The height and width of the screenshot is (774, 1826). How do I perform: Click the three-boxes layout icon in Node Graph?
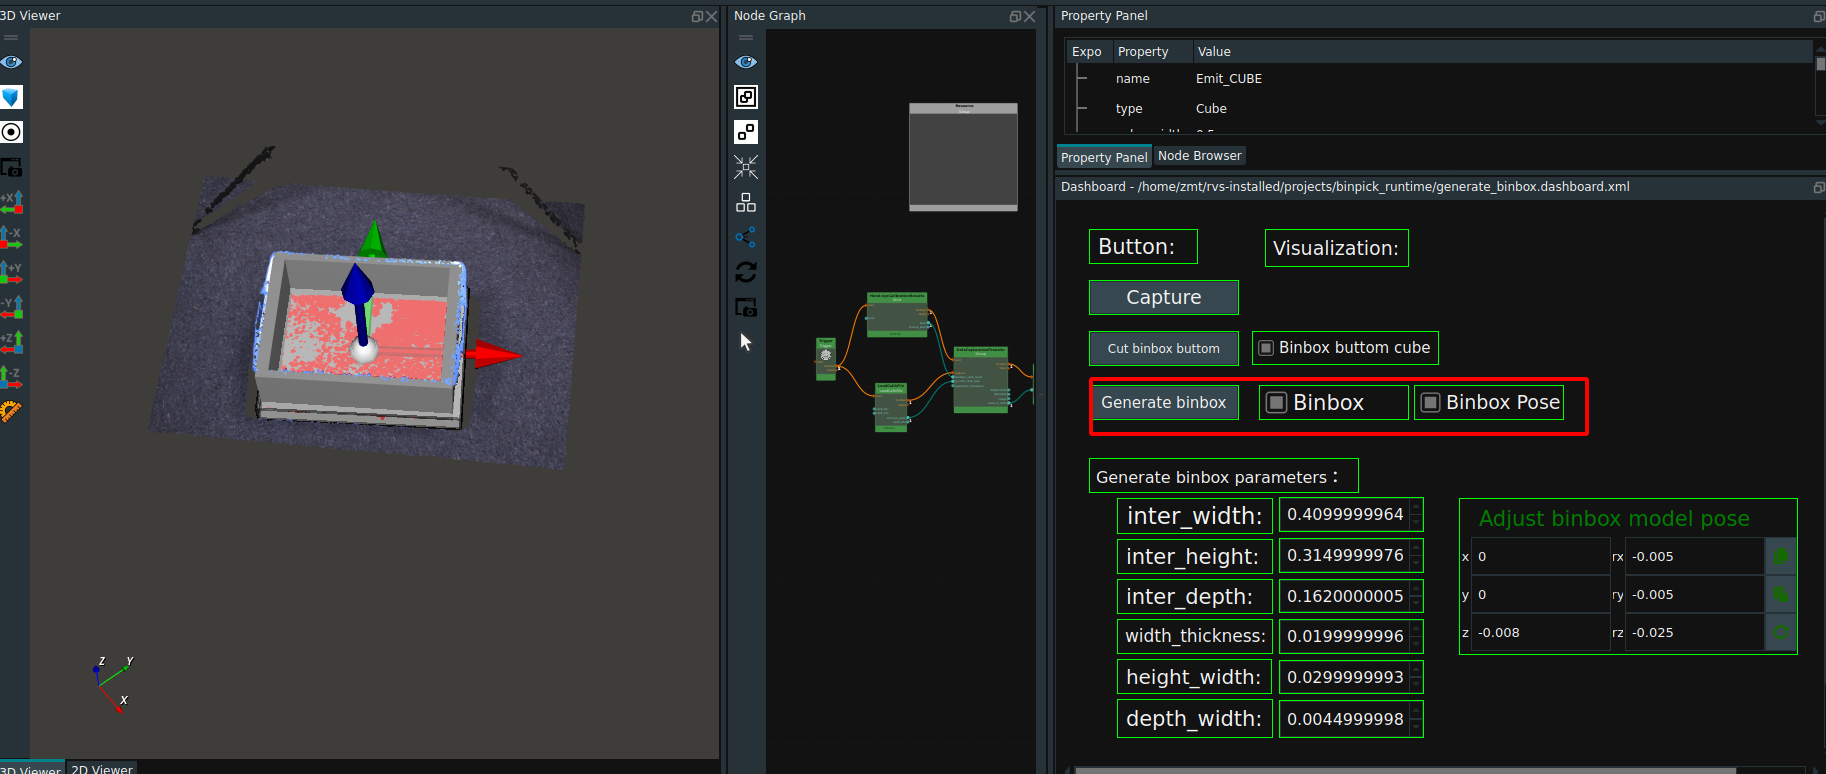746,202
